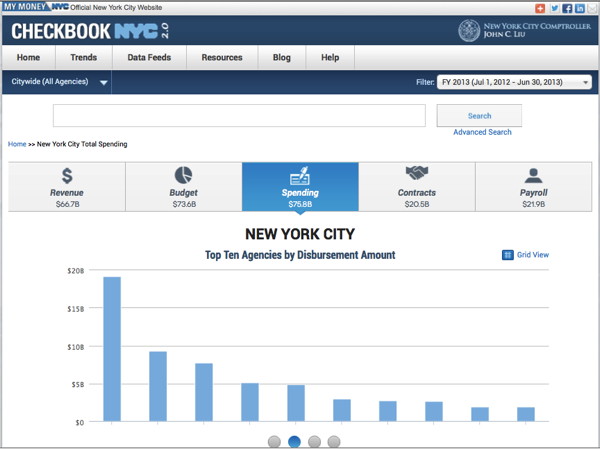Click the fourth bar near $5B

[250, 402]
